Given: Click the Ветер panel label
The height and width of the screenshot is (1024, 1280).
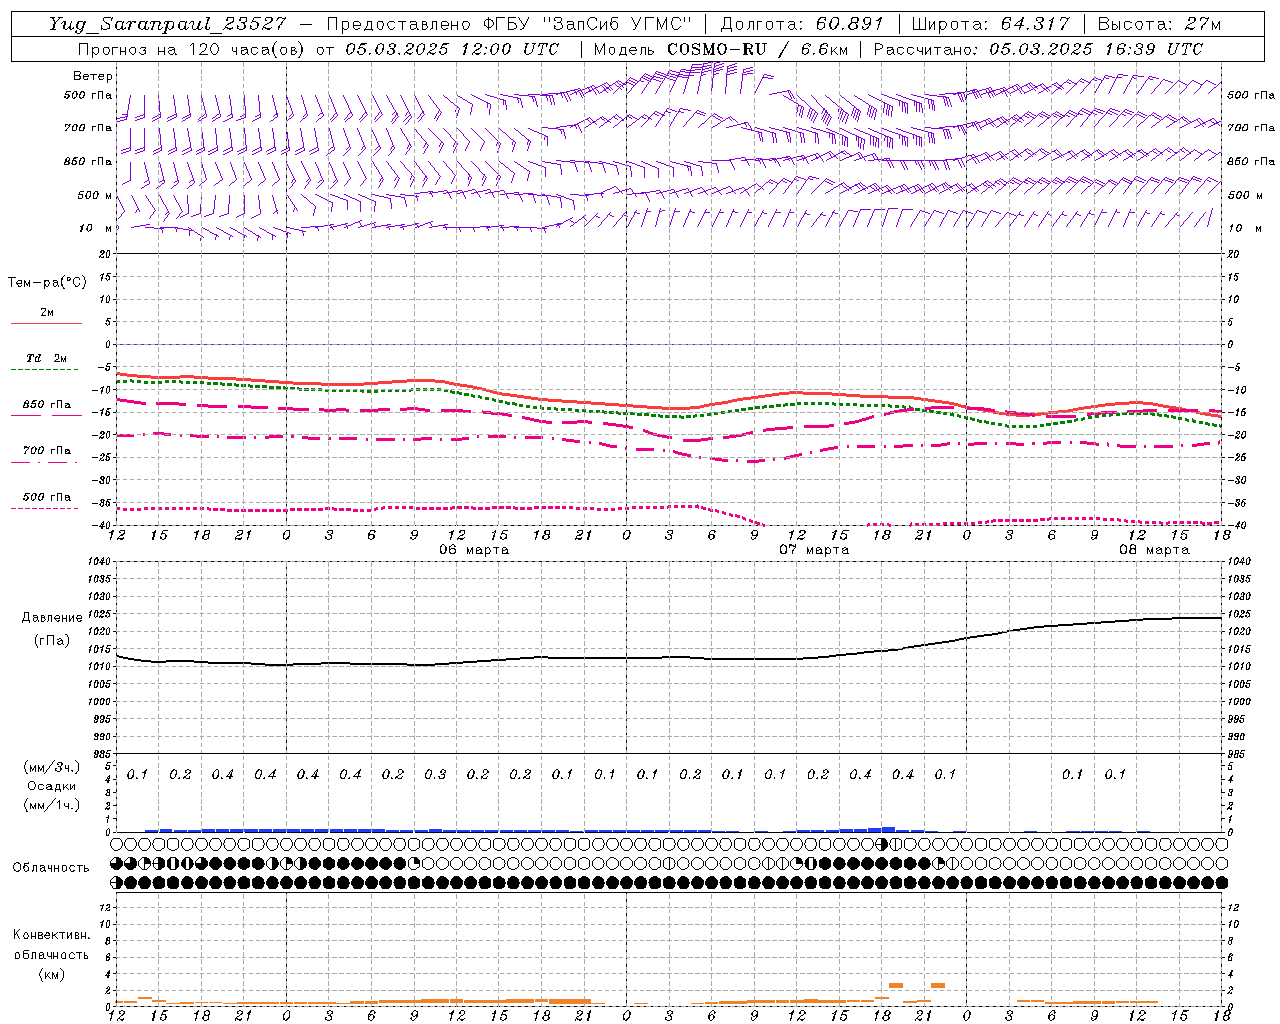Looking at the screenshot, I should click(93, 76).
